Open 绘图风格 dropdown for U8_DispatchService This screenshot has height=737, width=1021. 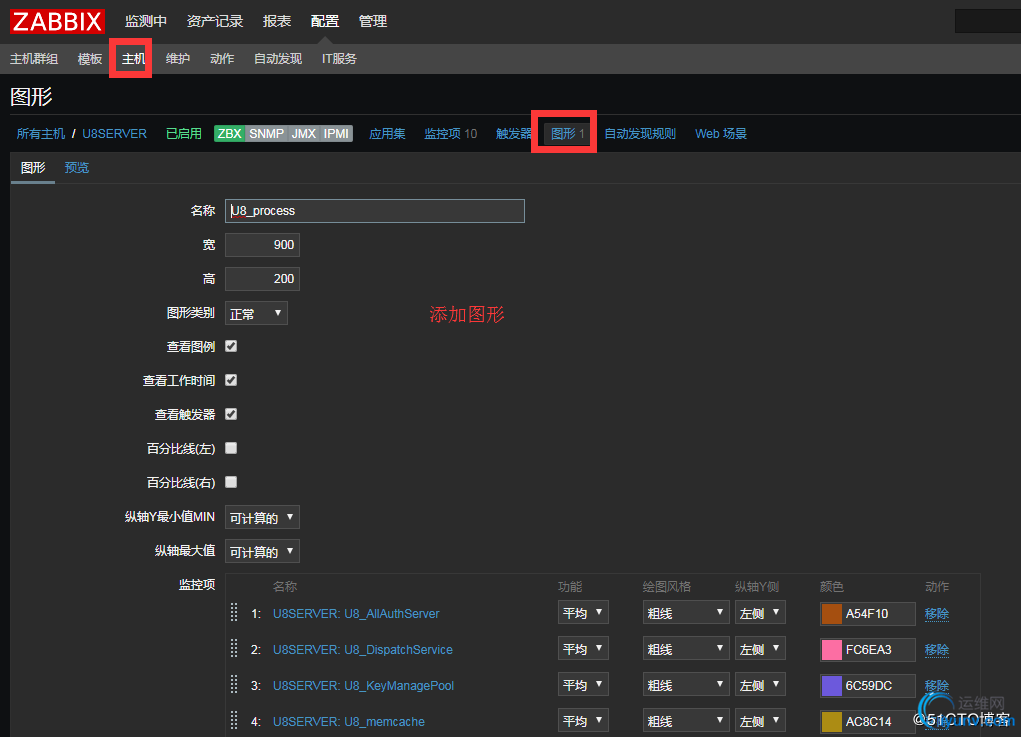click(686, 648)
